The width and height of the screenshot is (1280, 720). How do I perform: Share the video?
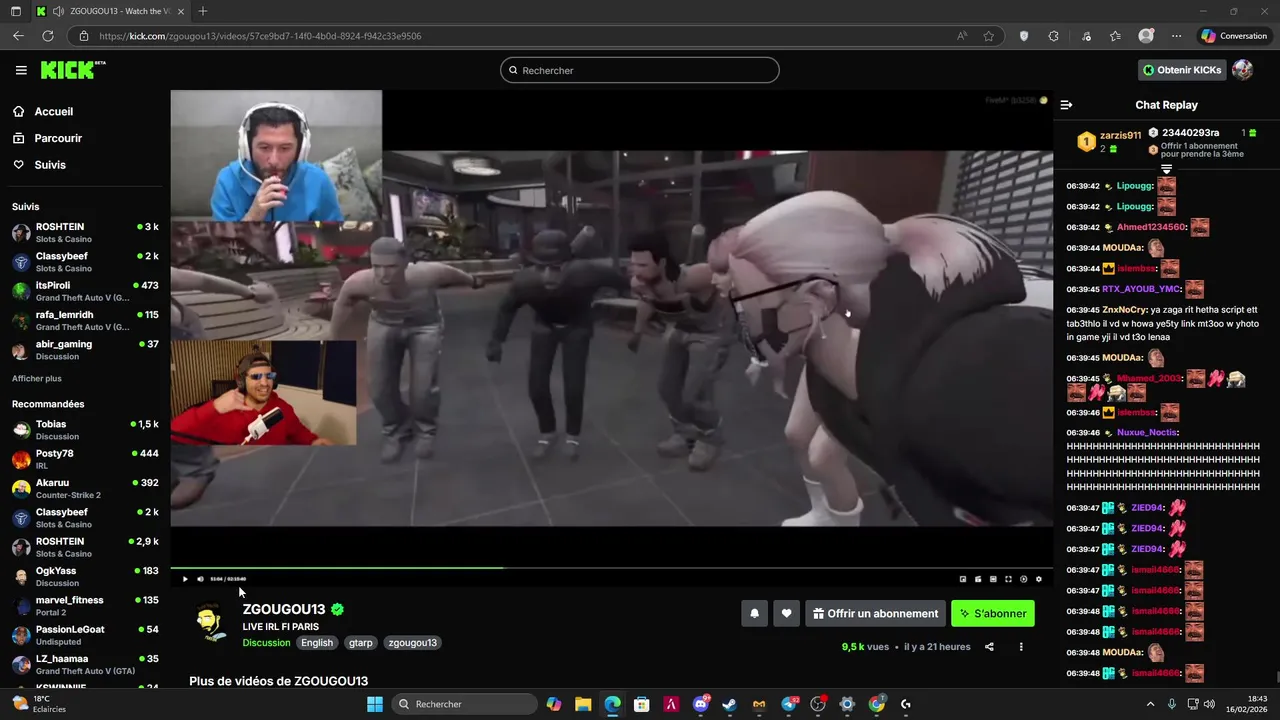(x=989, y=647)
